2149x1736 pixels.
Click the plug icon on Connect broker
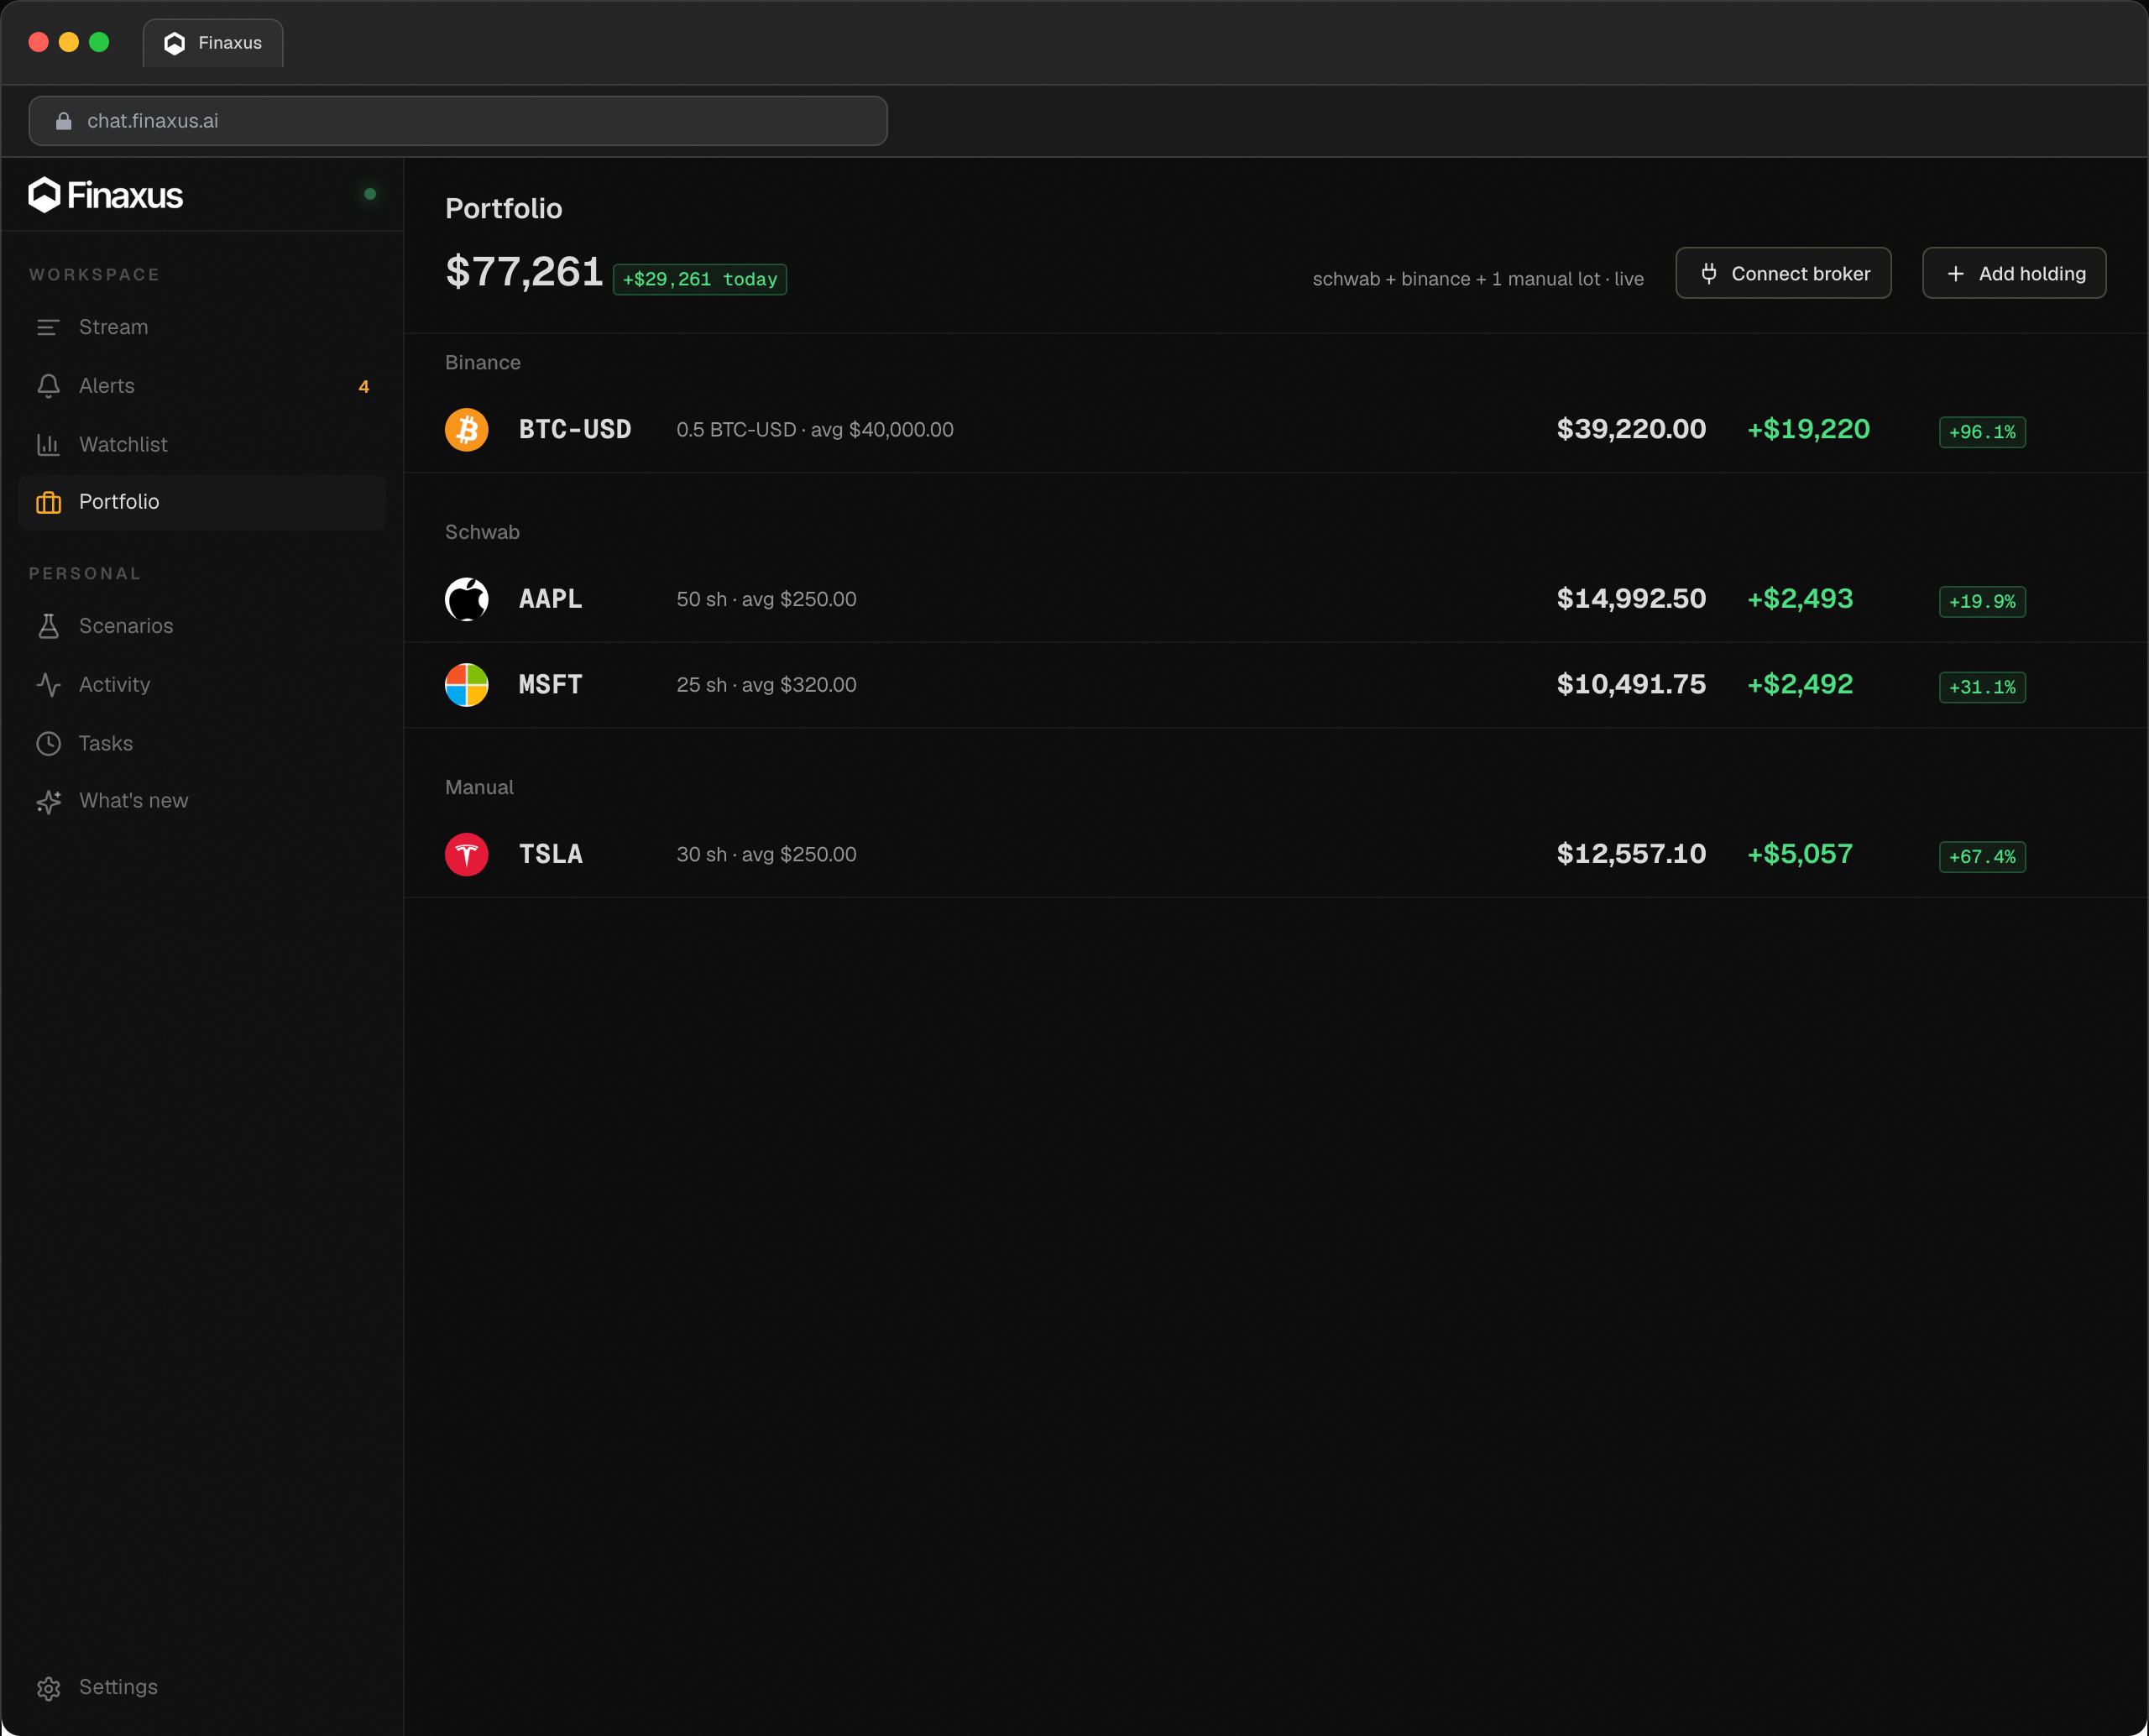pos(1709,273)
